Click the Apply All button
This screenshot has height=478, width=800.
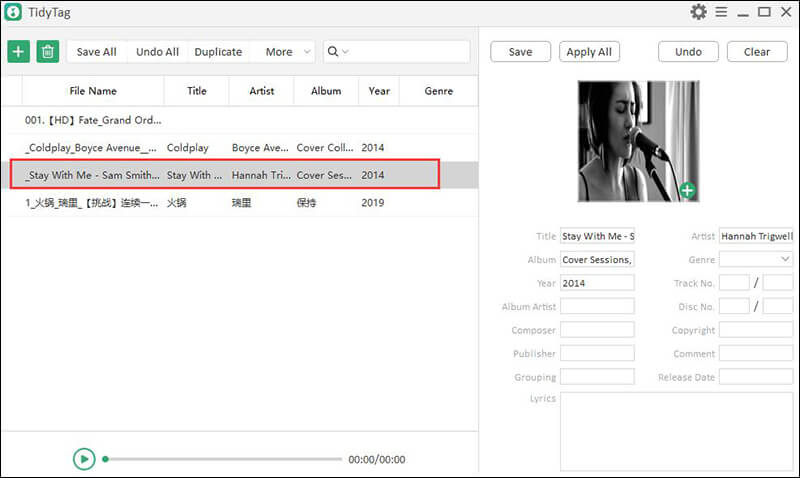click(x=589, y=52)
